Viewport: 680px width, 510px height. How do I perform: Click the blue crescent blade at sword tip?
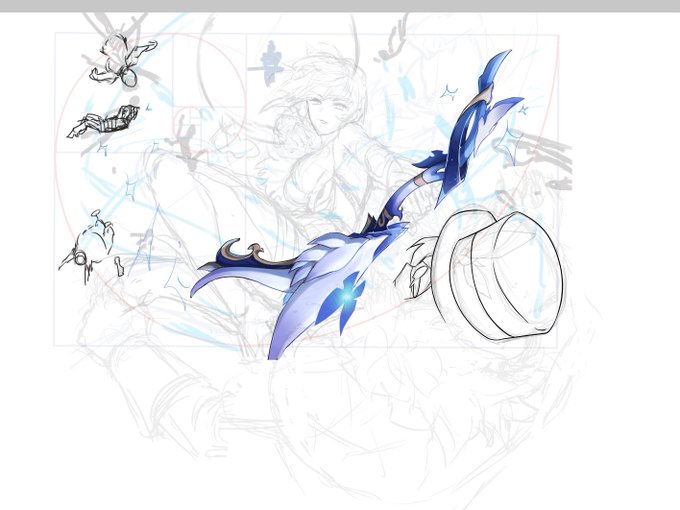coord(494,70)
